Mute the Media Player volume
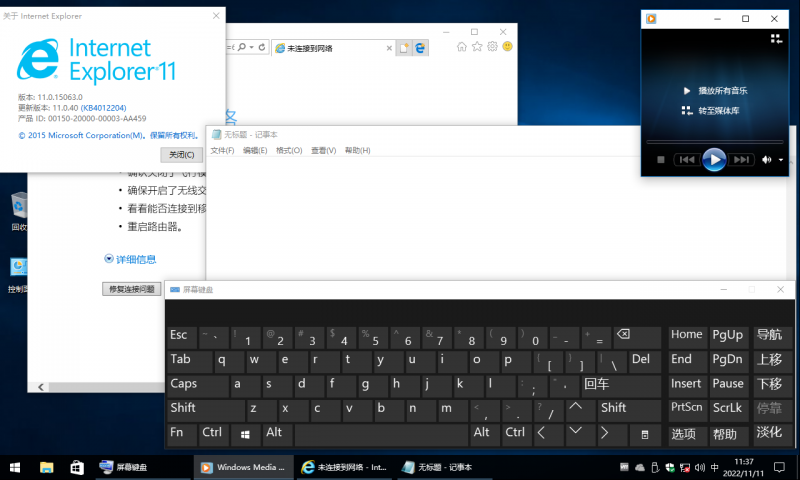 click(766, 160)
